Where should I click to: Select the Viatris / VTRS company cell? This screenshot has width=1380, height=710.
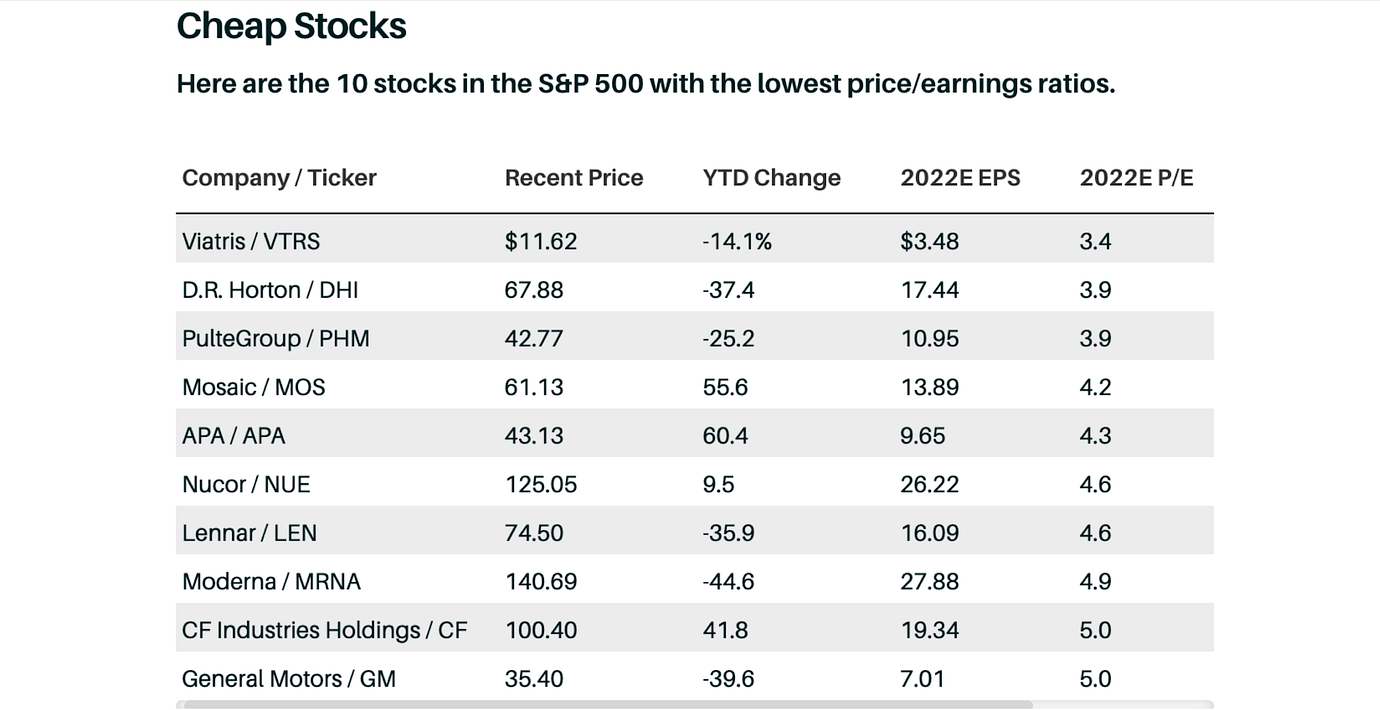tap(251, 241)
